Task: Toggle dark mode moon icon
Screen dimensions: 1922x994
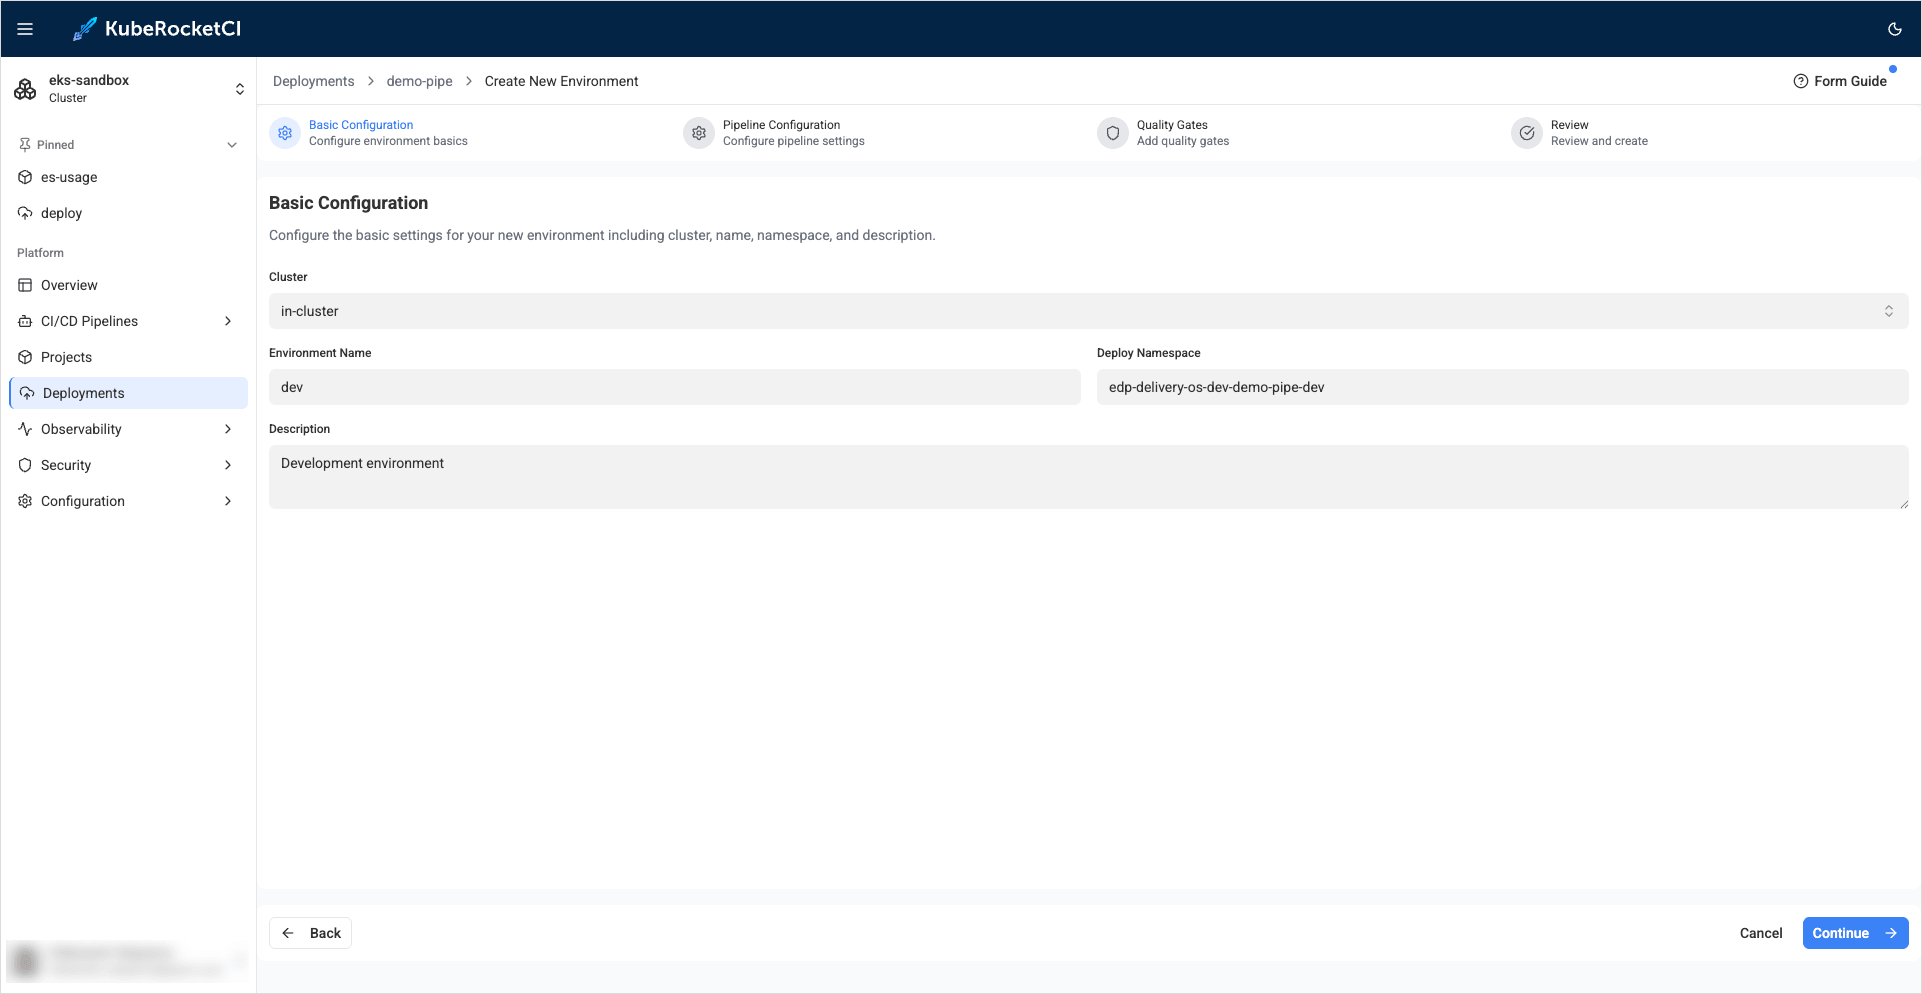Action: [1894, 29]
